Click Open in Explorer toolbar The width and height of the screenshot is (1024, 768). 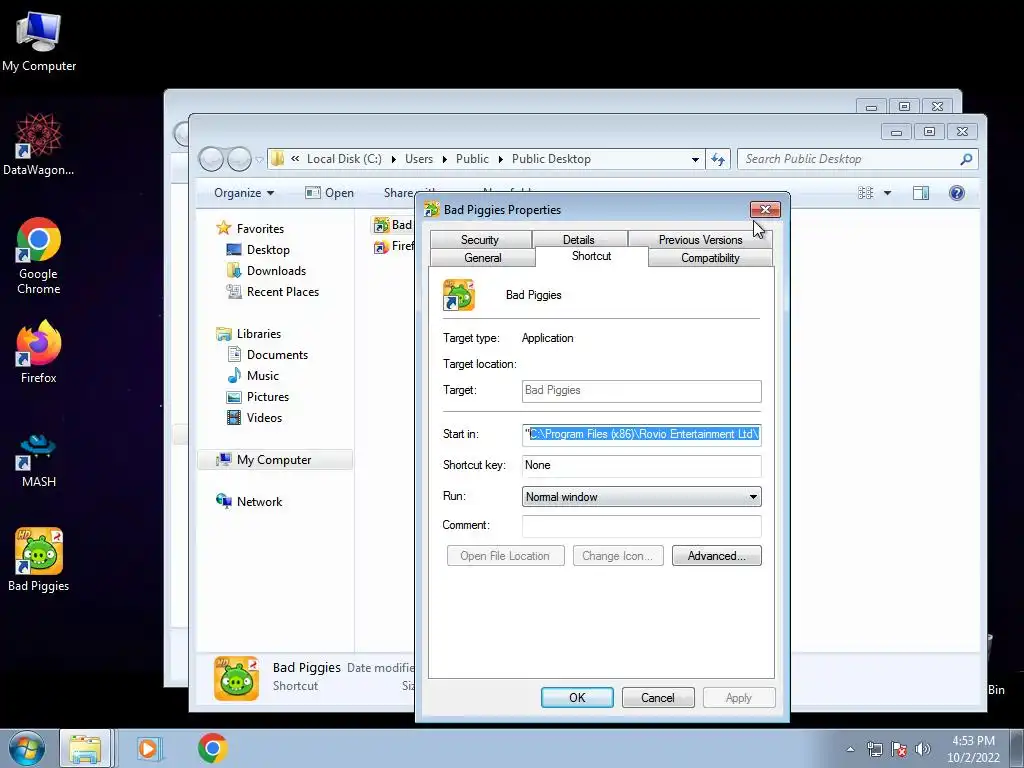click(x=330, y=193)
